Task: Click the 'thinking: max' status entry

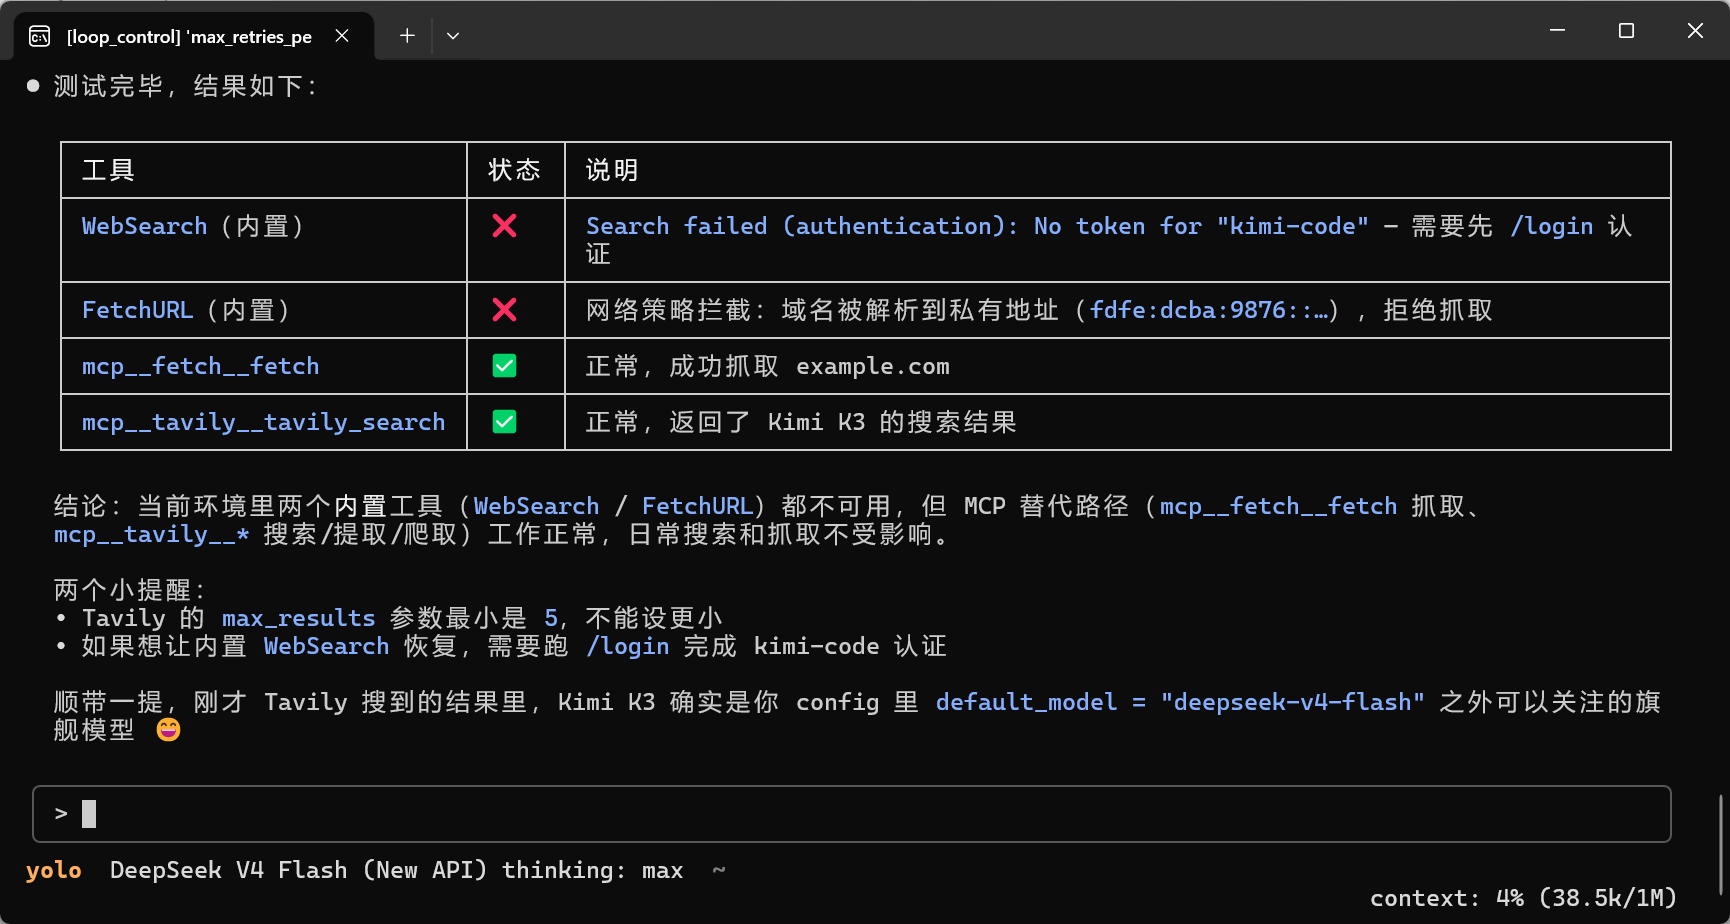Action: pos(593,870)
